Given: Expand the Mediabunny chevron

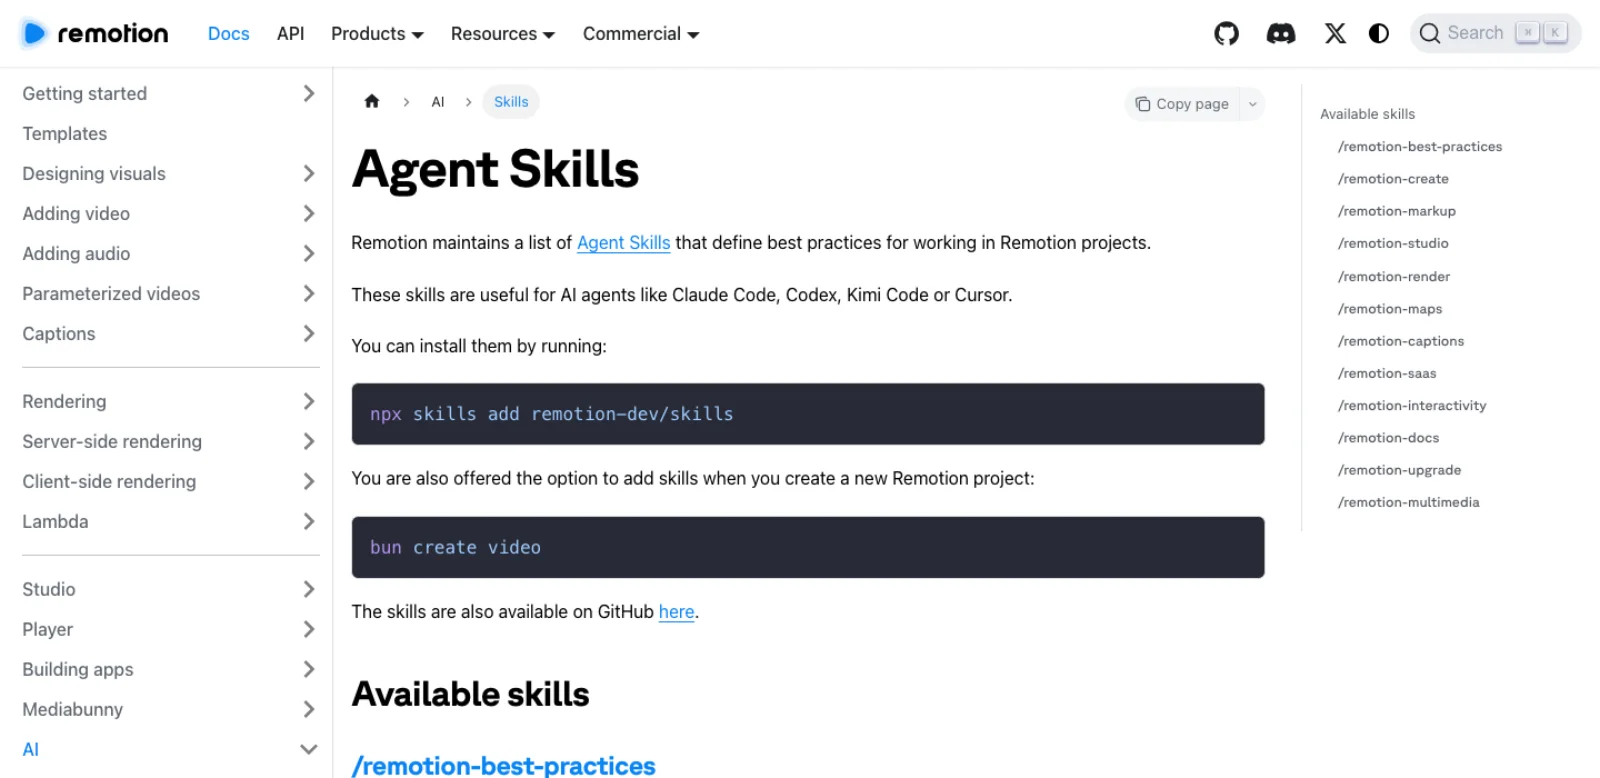Looking at the screenshot, I should [x=308, y=709].
